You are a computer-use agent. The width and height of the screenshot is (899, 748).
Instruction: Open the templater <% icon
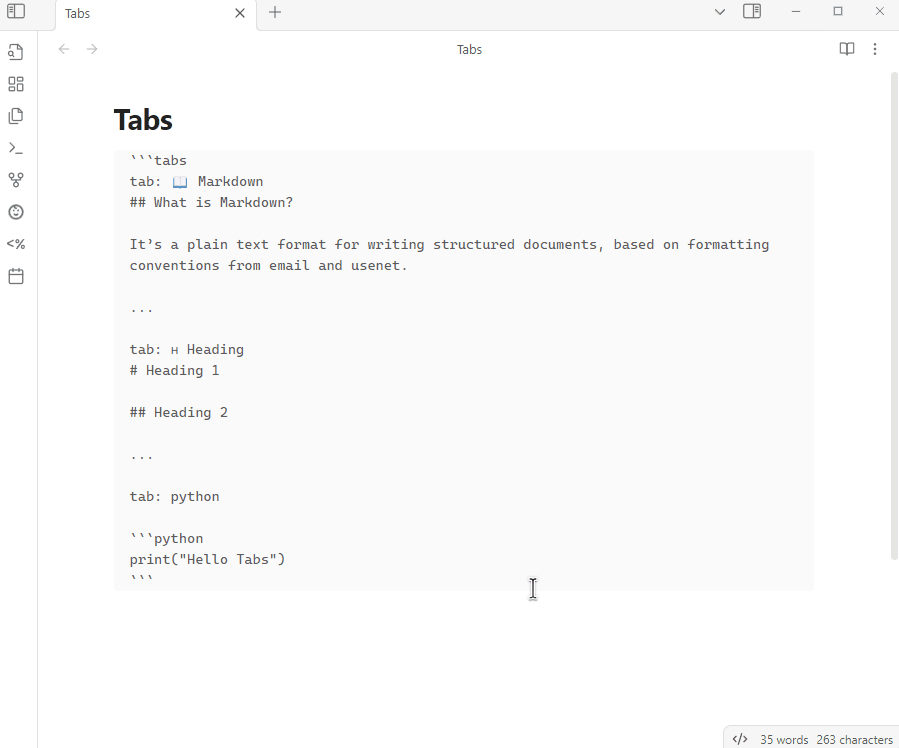click(16, 244)
